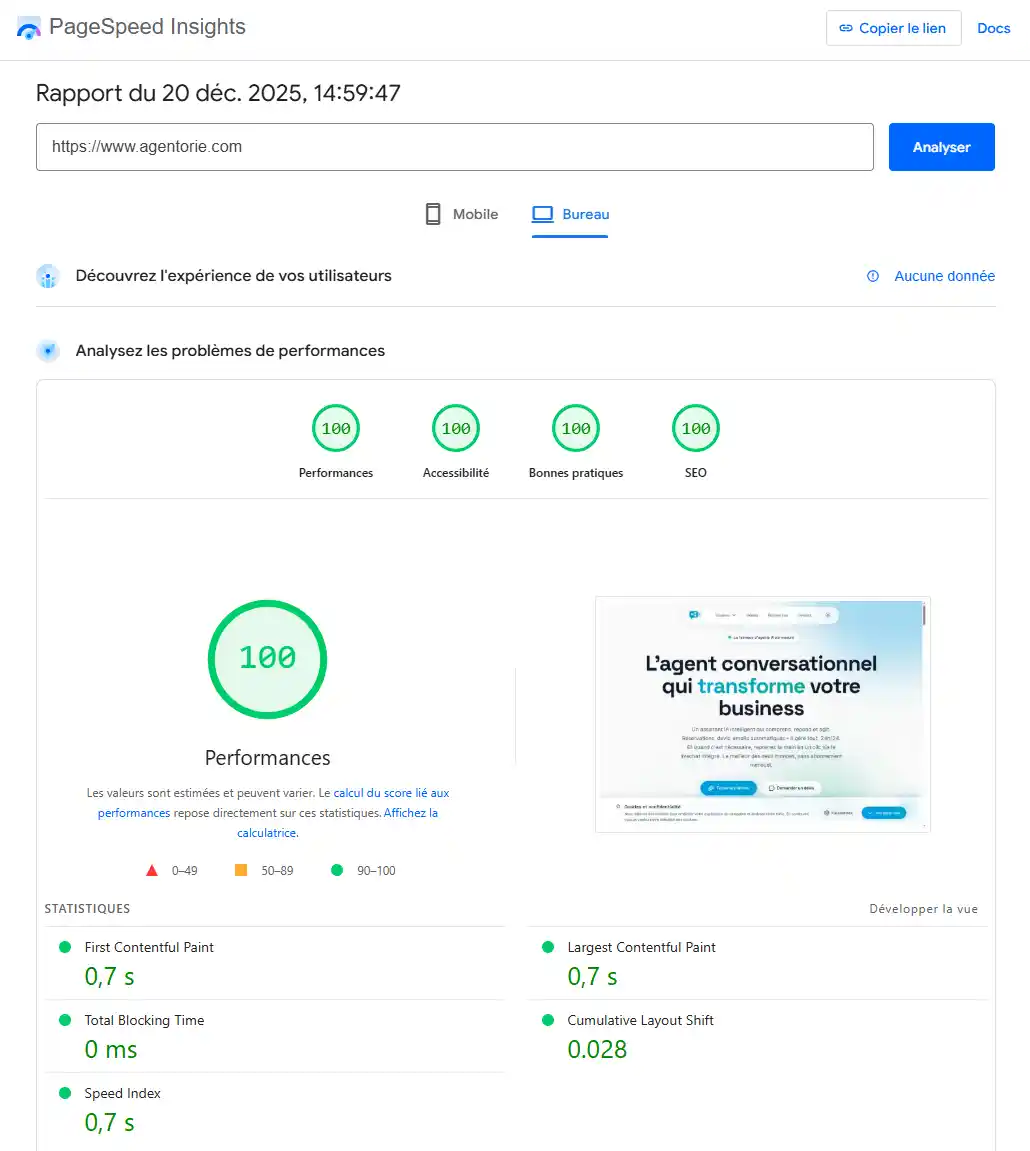Select the 100 Accessibilité score circle
Viewport: 1030px width, 1151px height.
pyautogui.click(x=456, y=428)
